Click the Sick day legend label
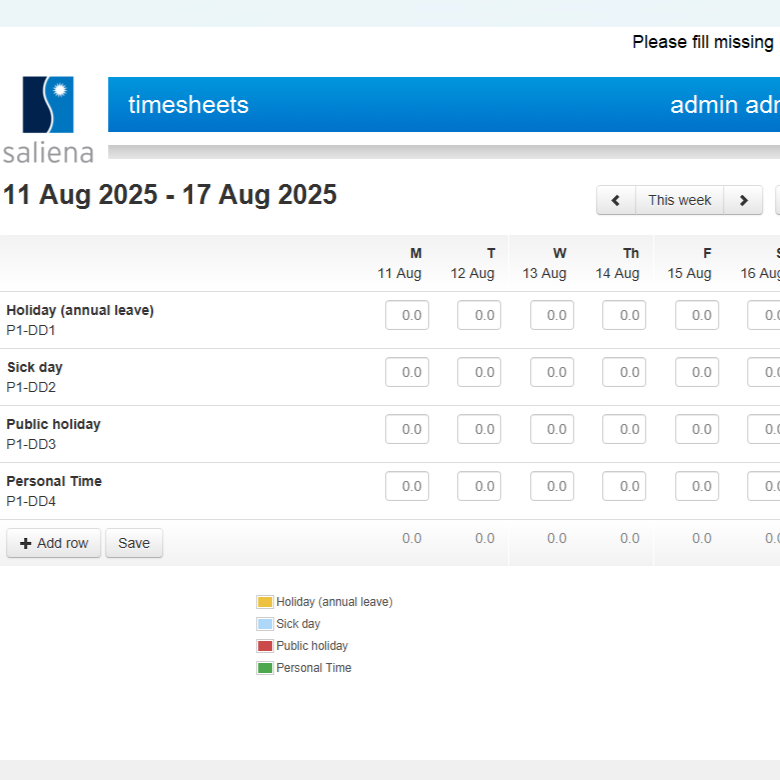The height and width of the screenshot is (780, 780). [x=298, y=624]
